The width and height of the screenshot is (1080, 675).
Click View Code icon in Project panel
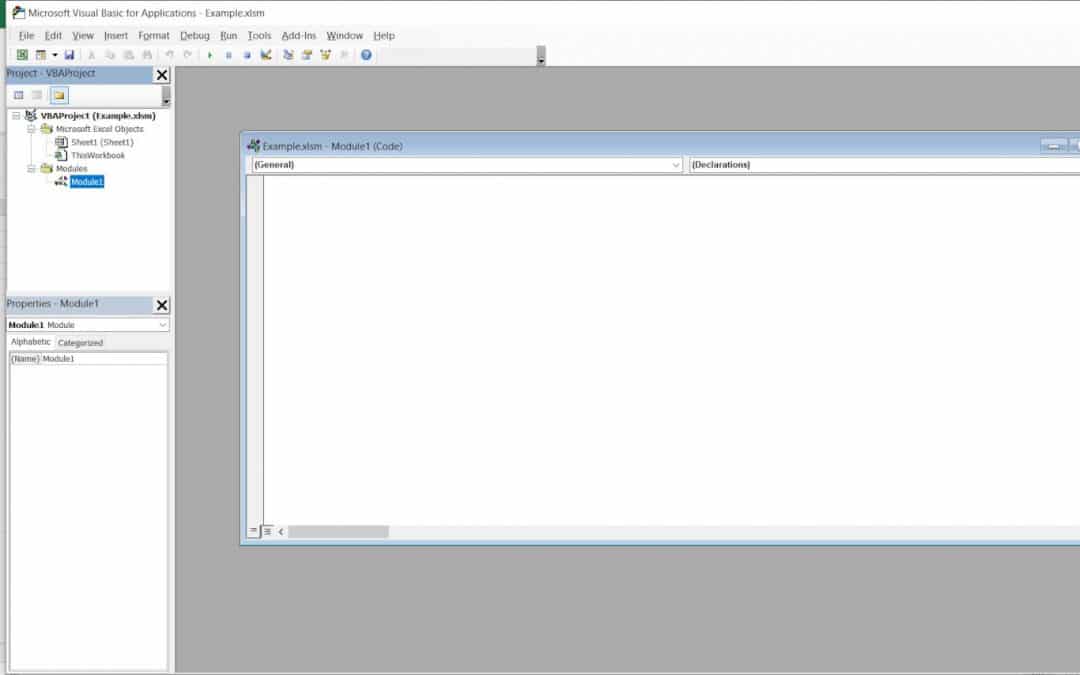pos(18,95)
